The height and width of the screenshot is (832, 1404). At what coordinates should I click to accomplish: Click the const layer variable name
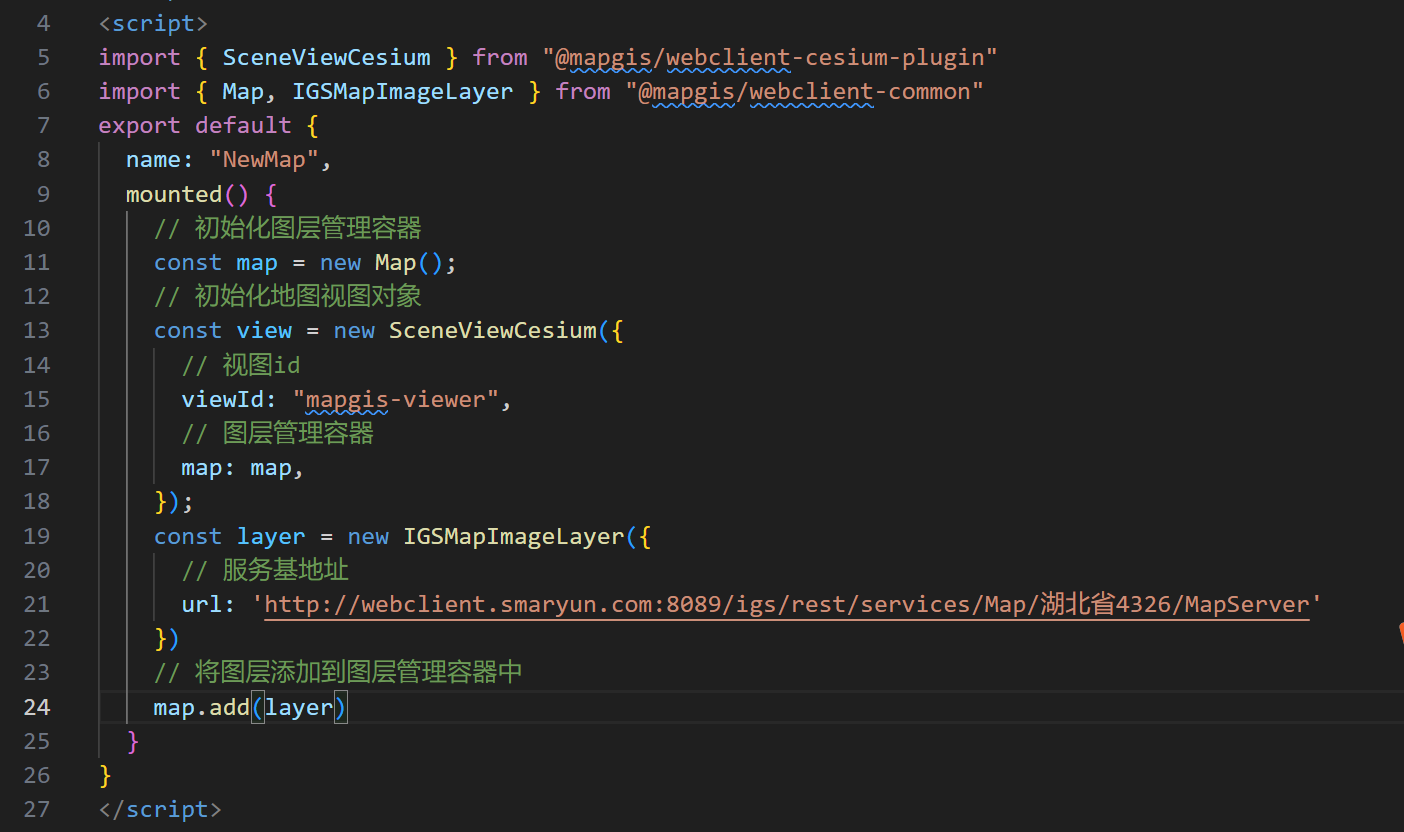coord(270,537)
